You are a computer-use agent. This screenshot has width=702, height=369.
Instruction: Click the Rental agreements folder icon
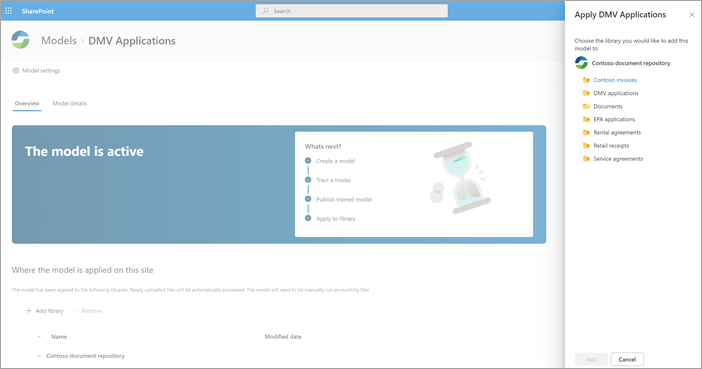(586, 132)
